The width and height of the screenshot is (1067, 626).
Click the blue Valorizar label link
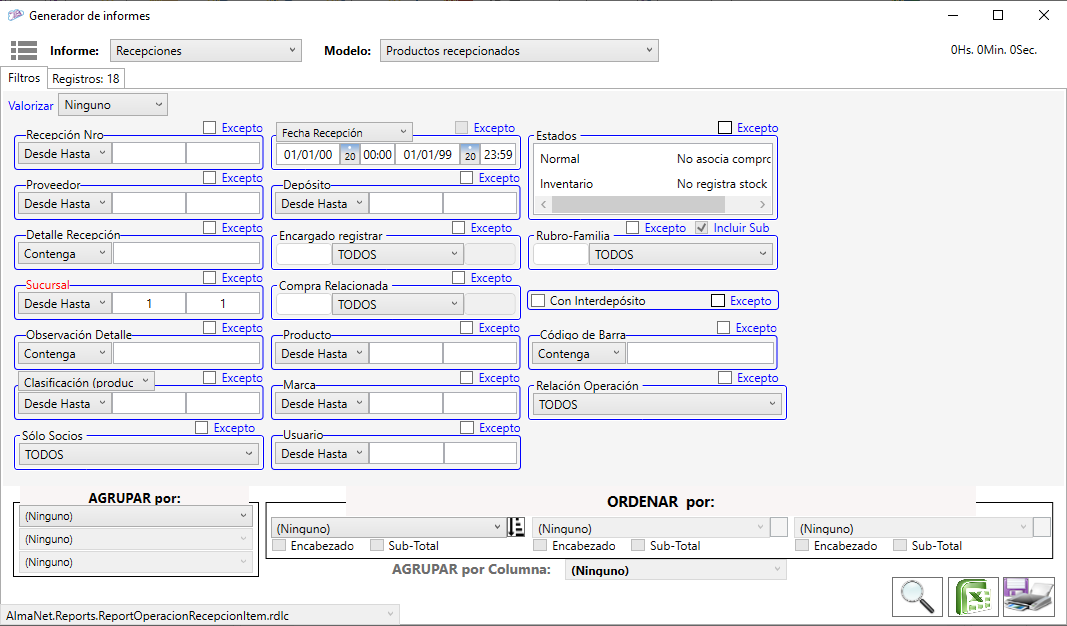31,105
